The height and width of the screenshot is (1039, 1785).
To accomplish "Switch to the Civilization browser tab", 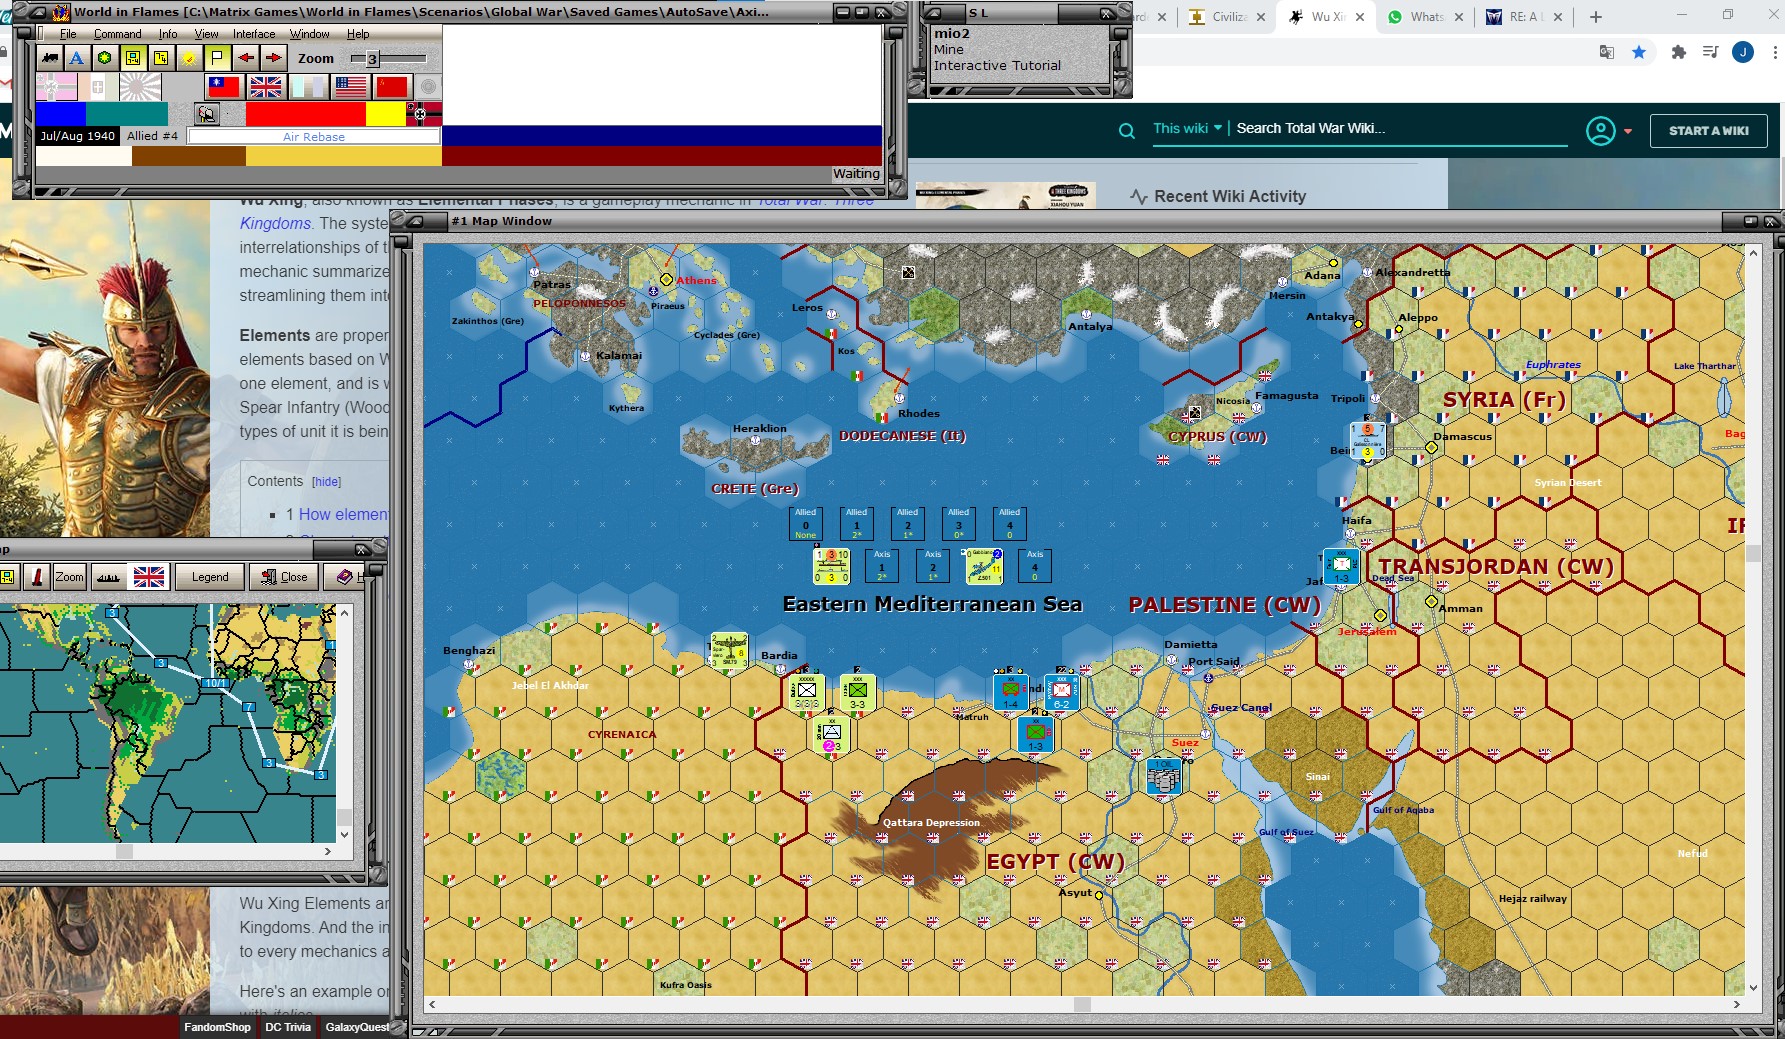I will 1227,17.
